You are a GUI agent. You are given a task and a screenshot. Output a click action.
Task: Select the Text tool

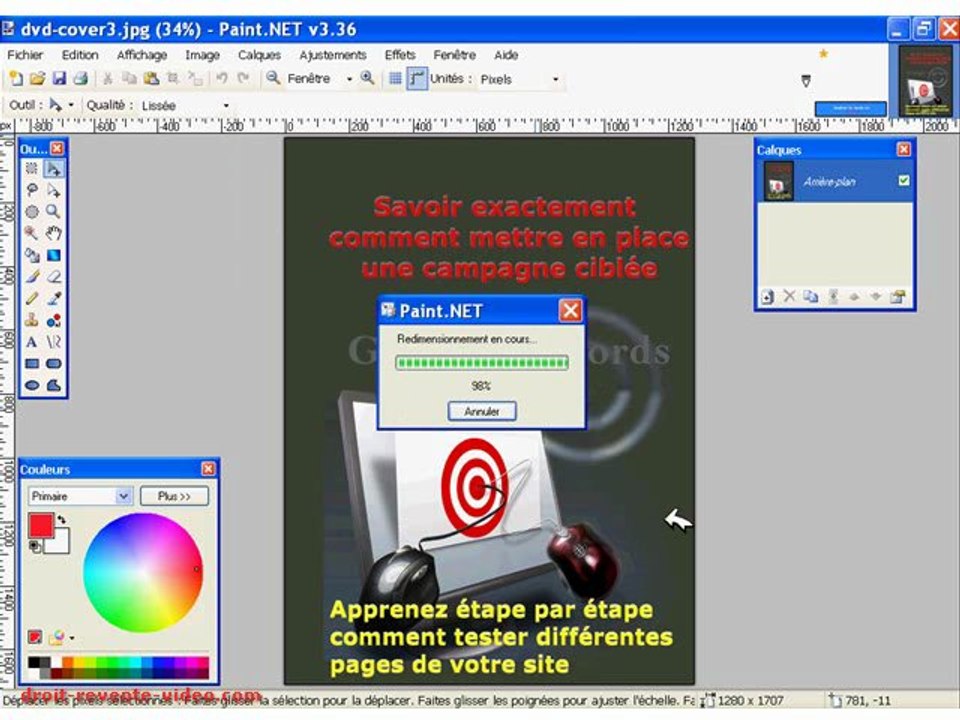click(32, 342)
